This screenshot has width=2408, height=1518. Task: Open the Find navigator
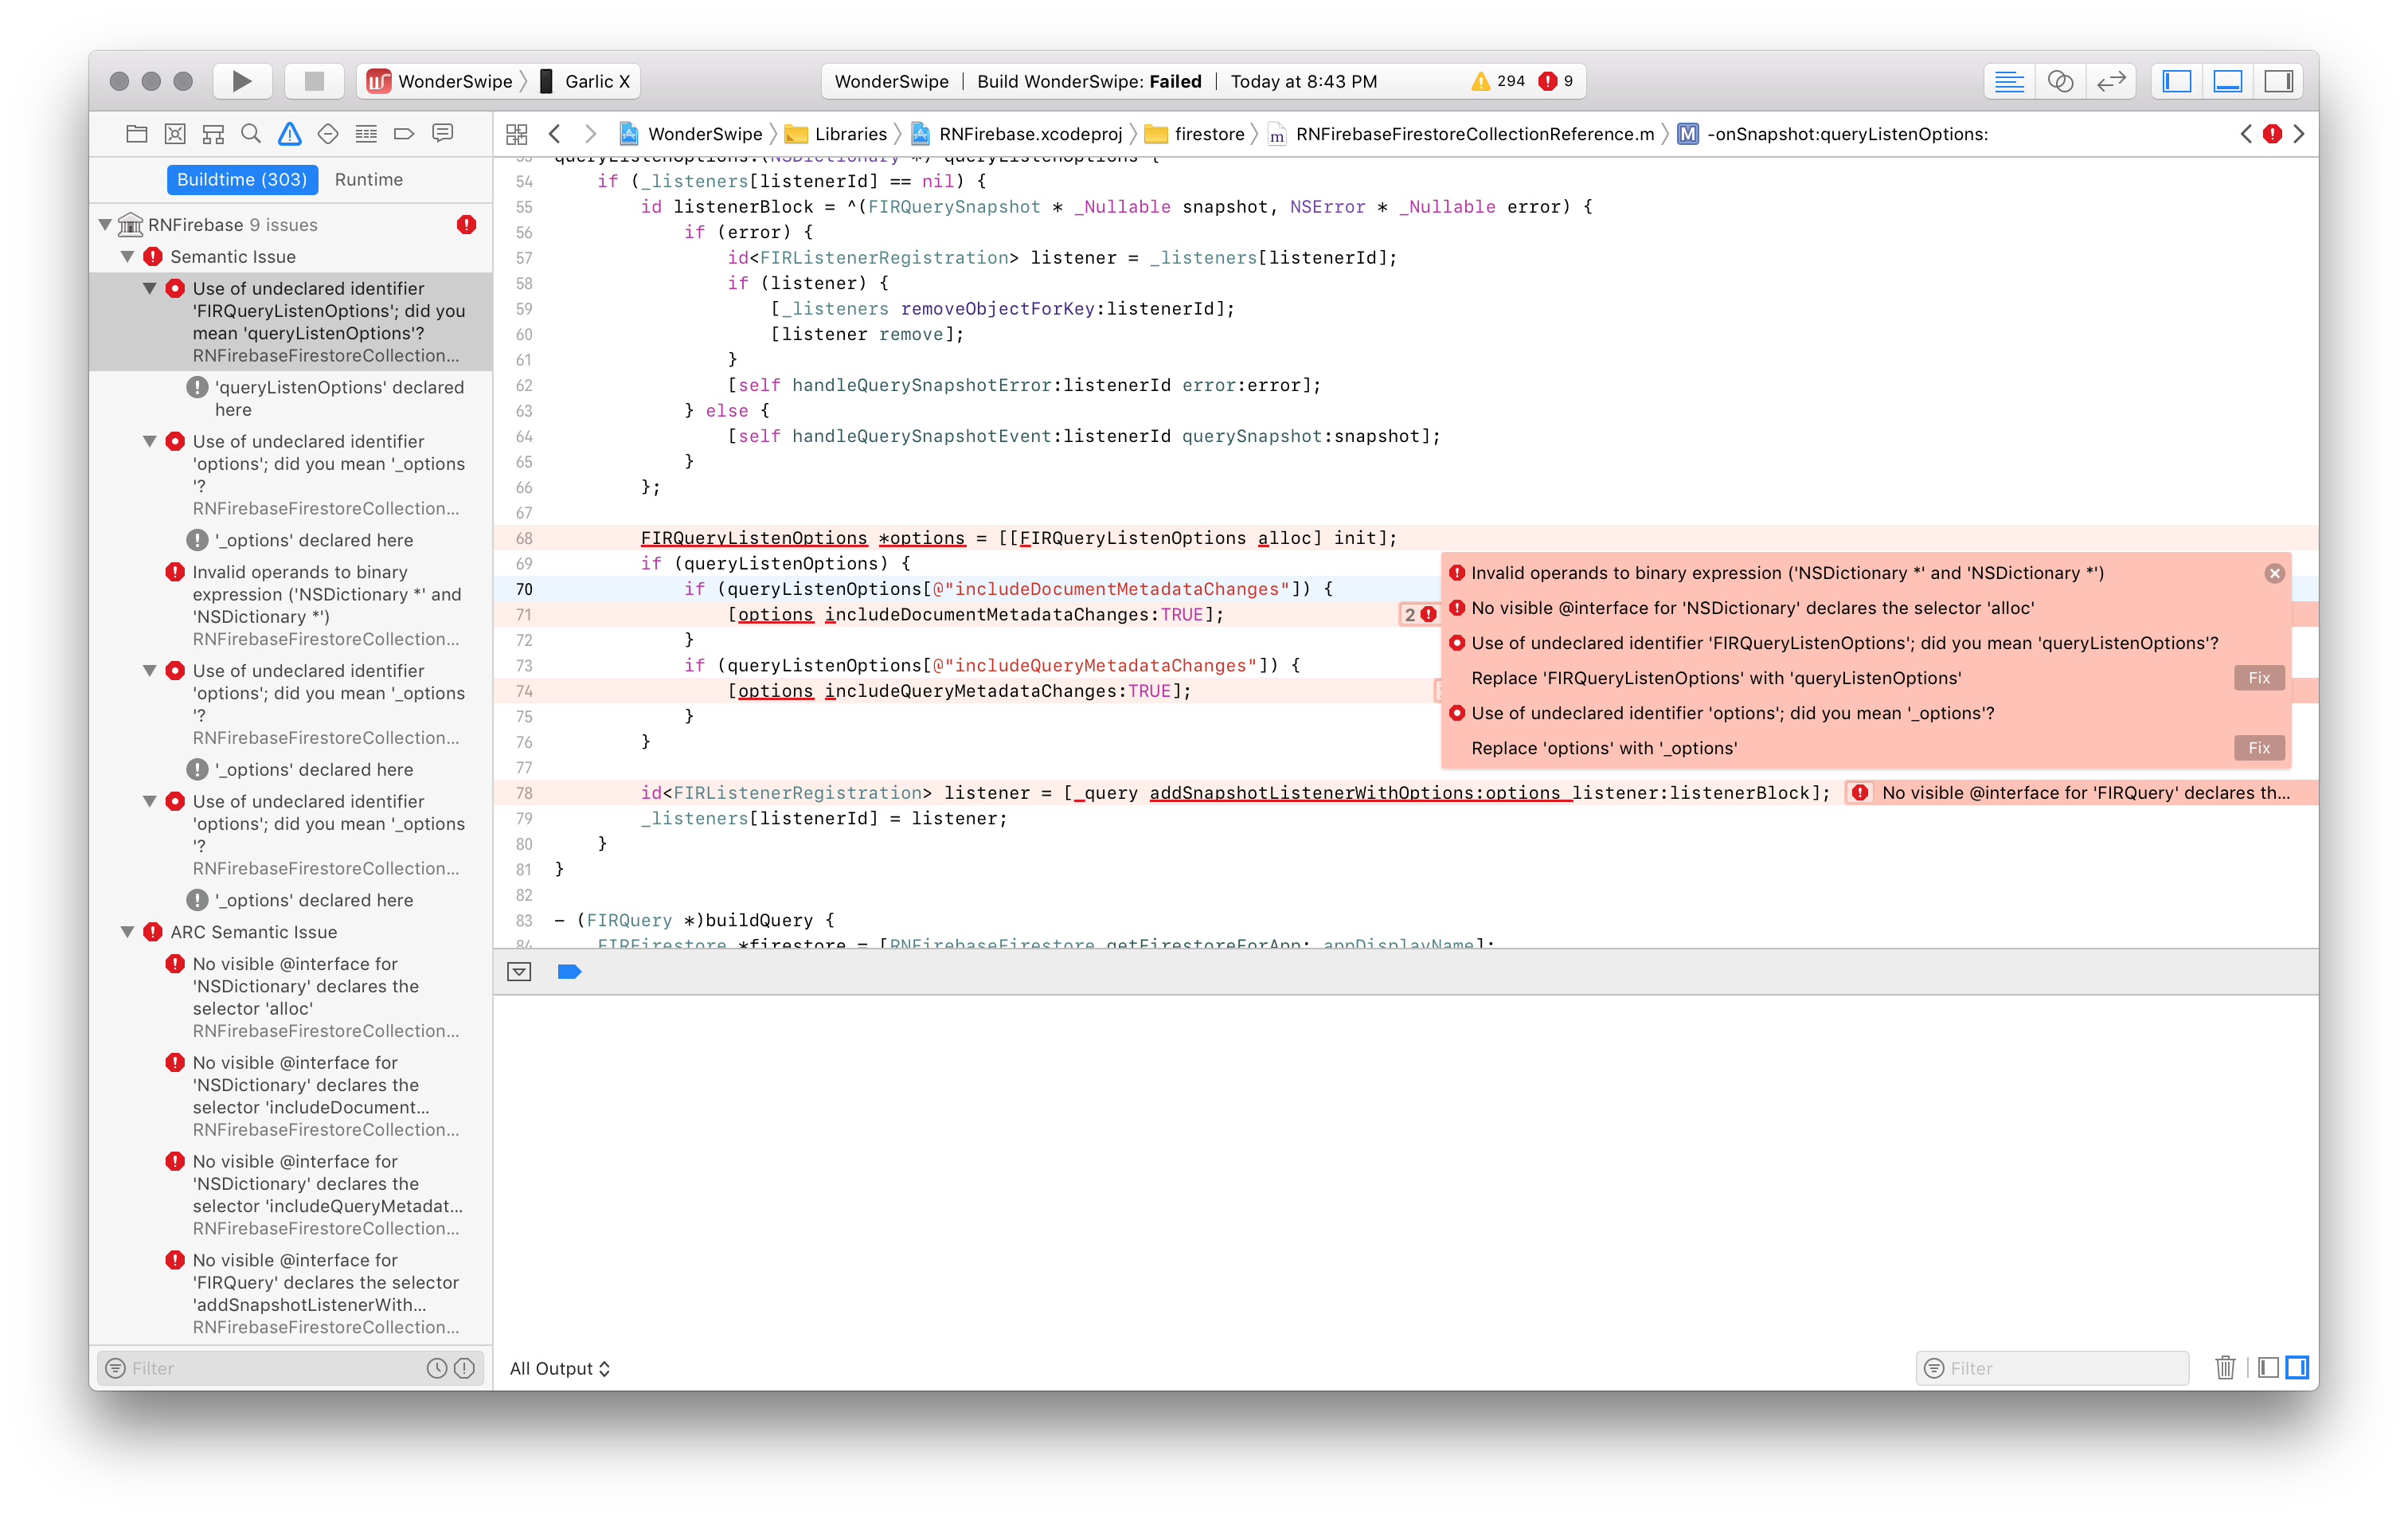pos(251,133)
